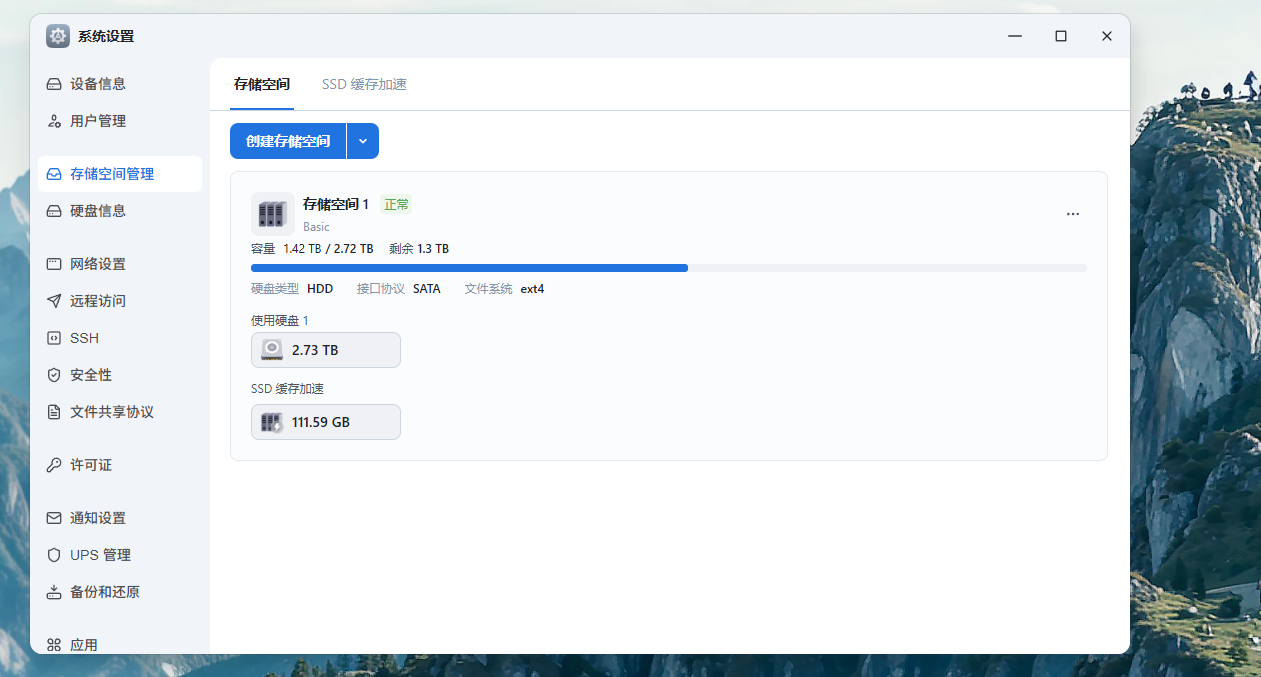Click the ext4 file system value
1261x677 pixels.
(532, 288)
